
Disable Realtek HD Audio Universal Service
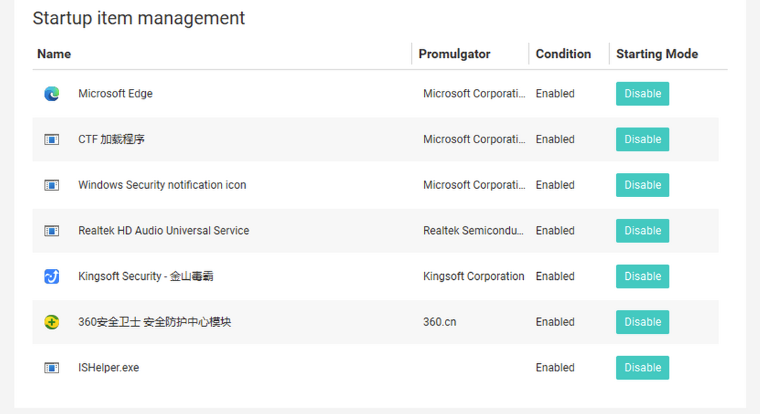click(642, 231)
